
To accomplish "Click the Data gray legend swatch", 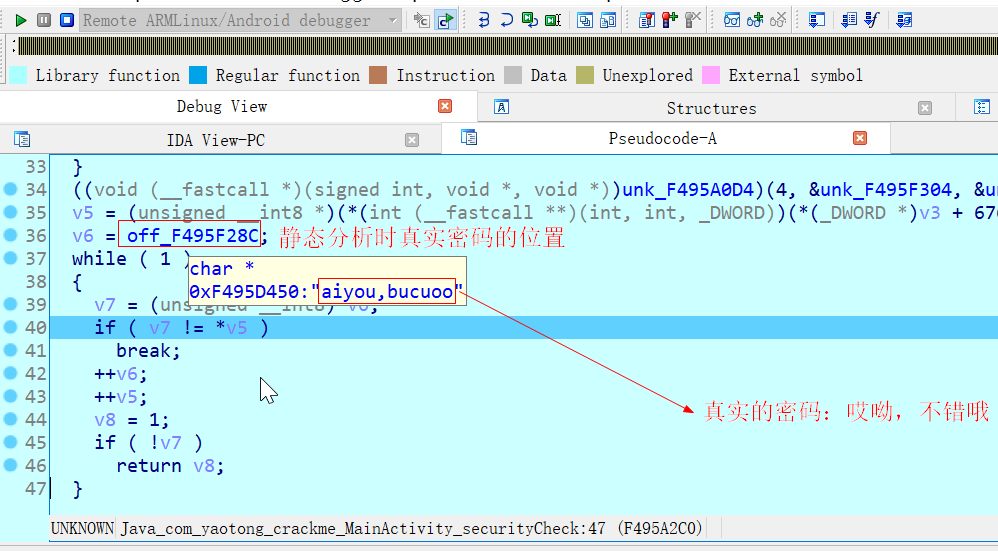I will pos(513,75).
